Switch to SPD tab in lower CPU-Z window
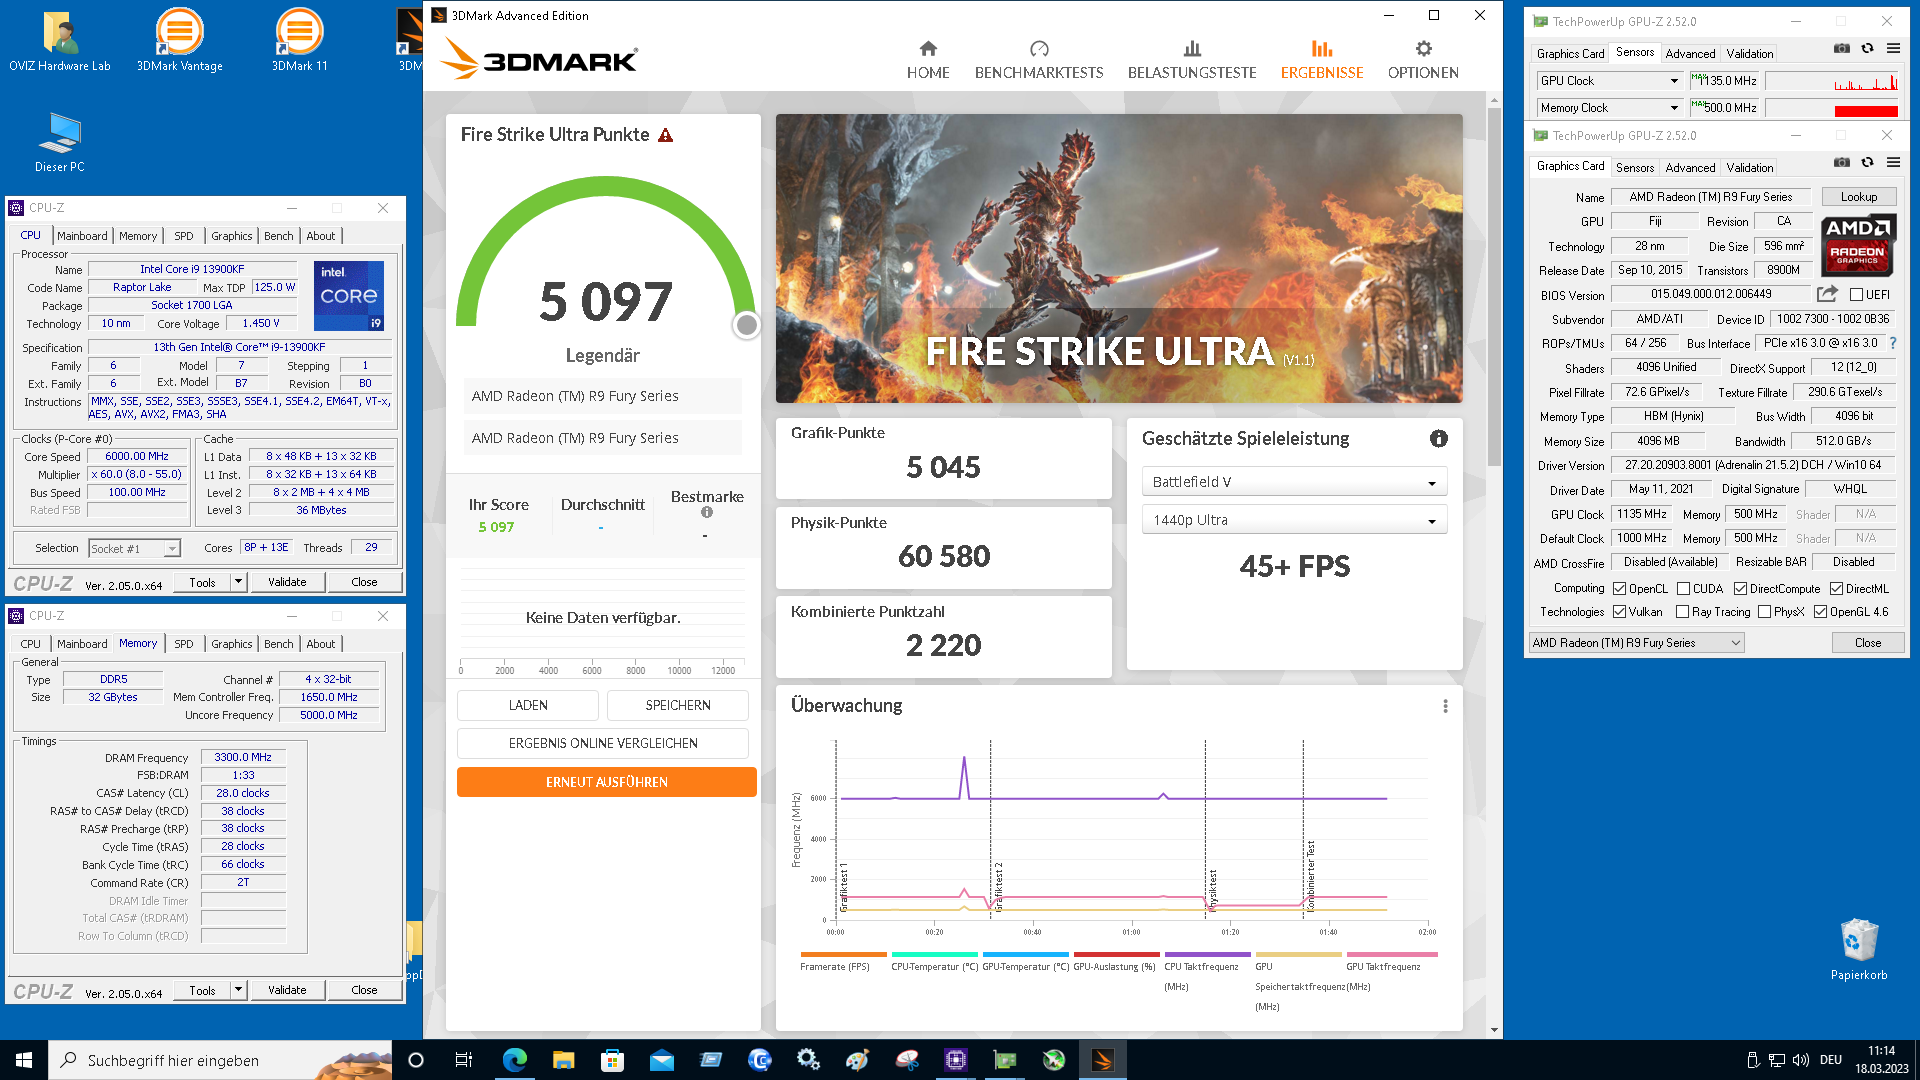 pyautogui.click(x=184, y=644)
